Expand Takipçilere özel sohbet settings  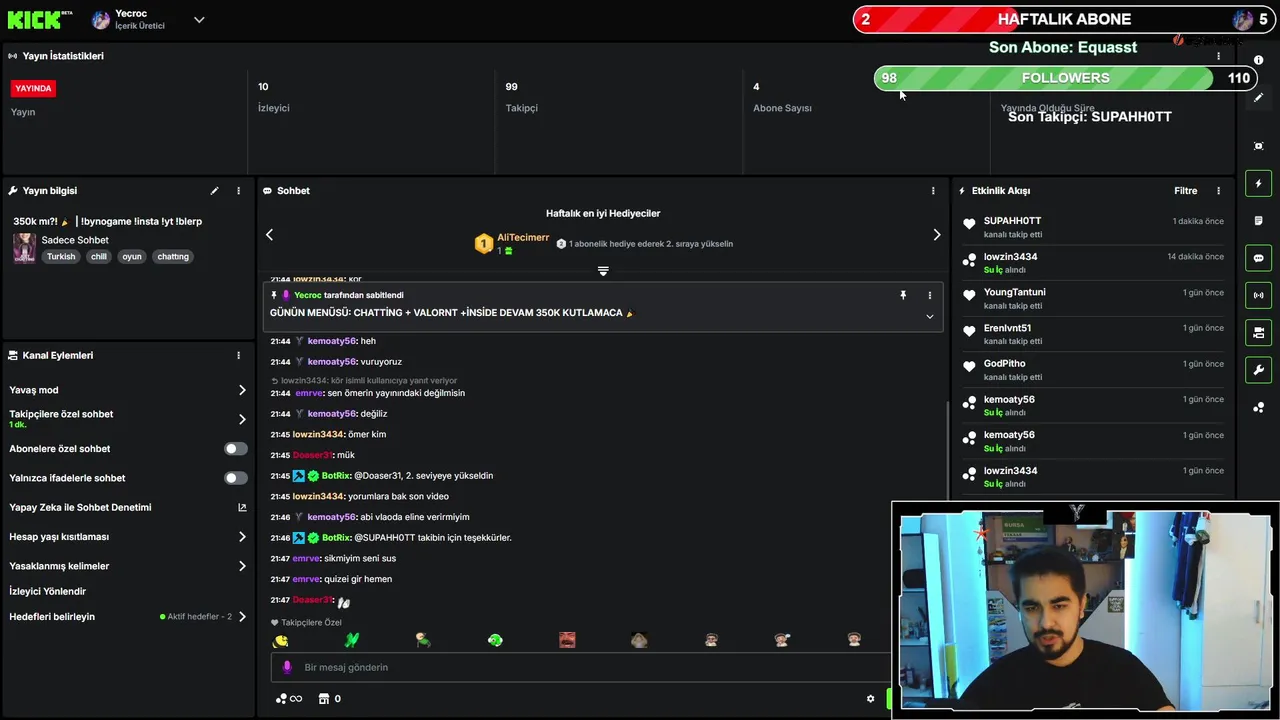click(242, 419)
